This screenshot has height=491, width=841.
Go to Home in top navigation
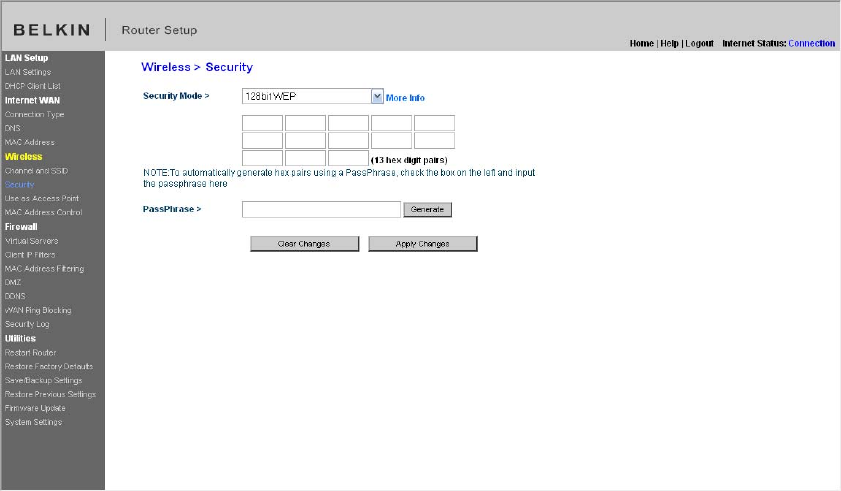click(x=641, y=43)
